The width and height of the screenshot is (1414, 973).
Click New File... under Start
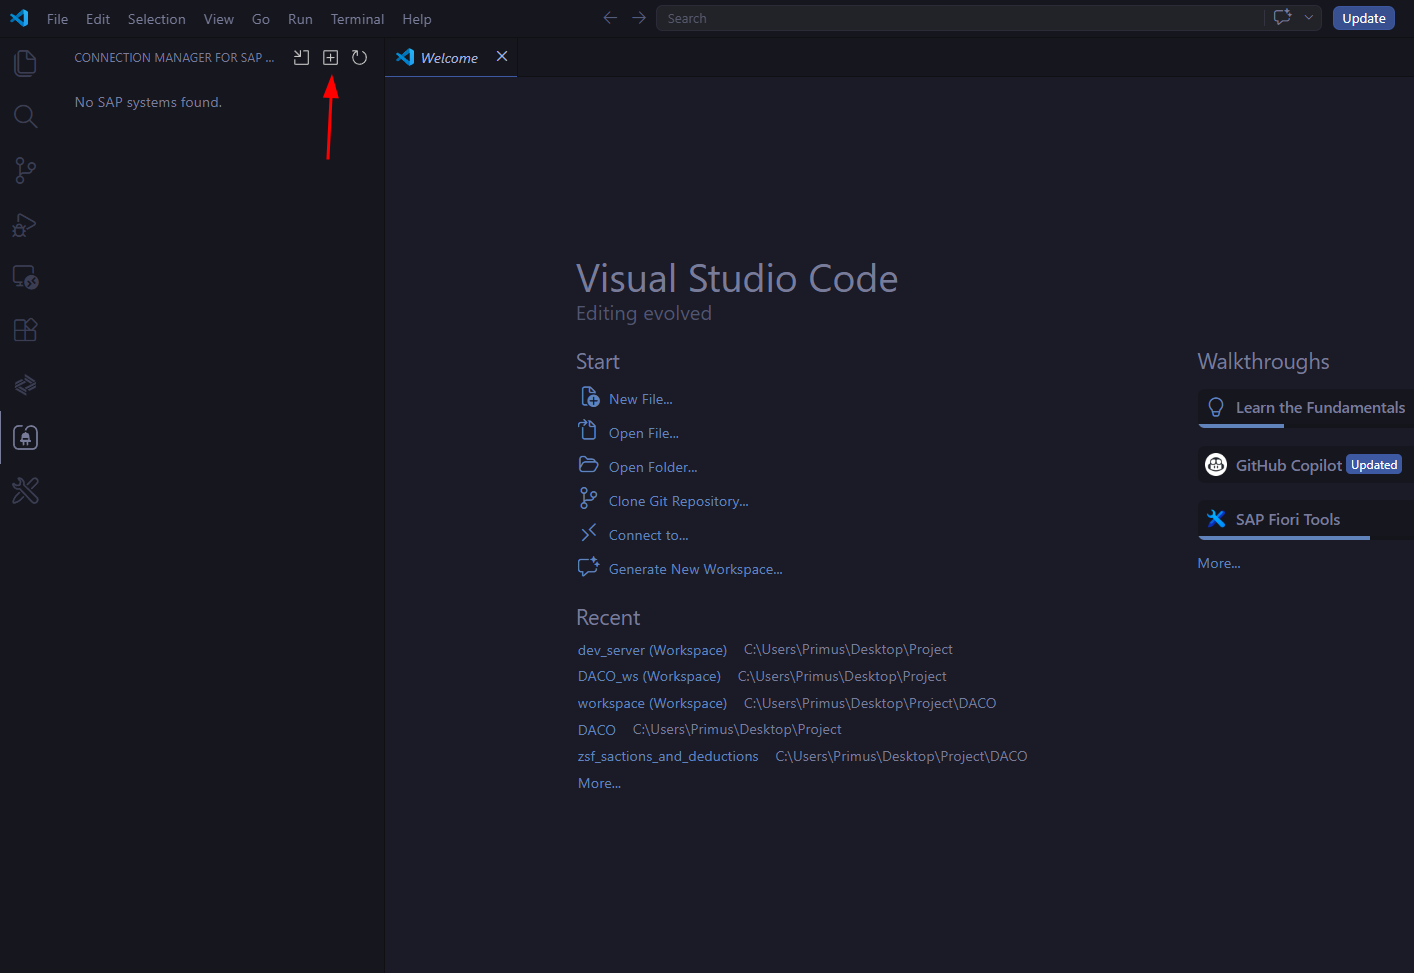pyautogui.click(x=640, y=399)
